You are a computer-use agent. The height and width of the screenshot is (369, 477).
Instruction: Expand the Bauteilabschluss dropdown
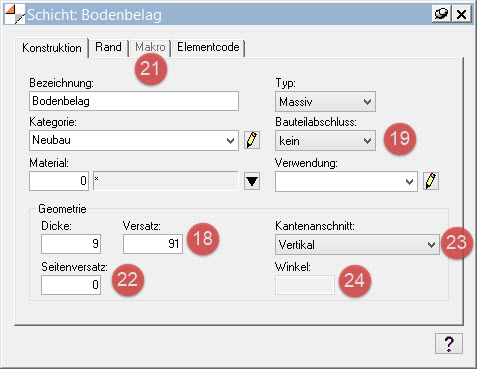(325, 141)
